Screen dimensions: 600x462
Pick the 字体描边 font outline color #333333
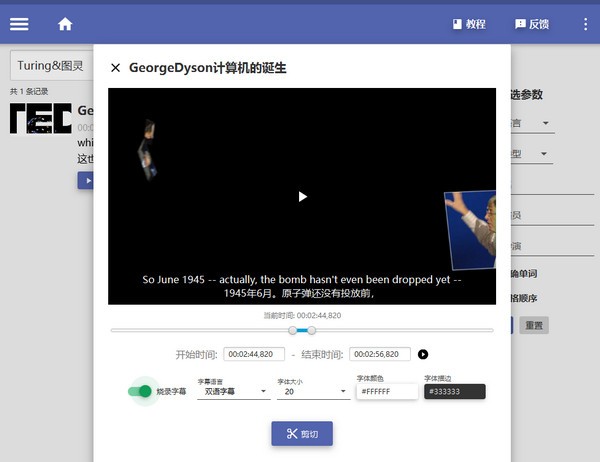[x=454, y=392]
